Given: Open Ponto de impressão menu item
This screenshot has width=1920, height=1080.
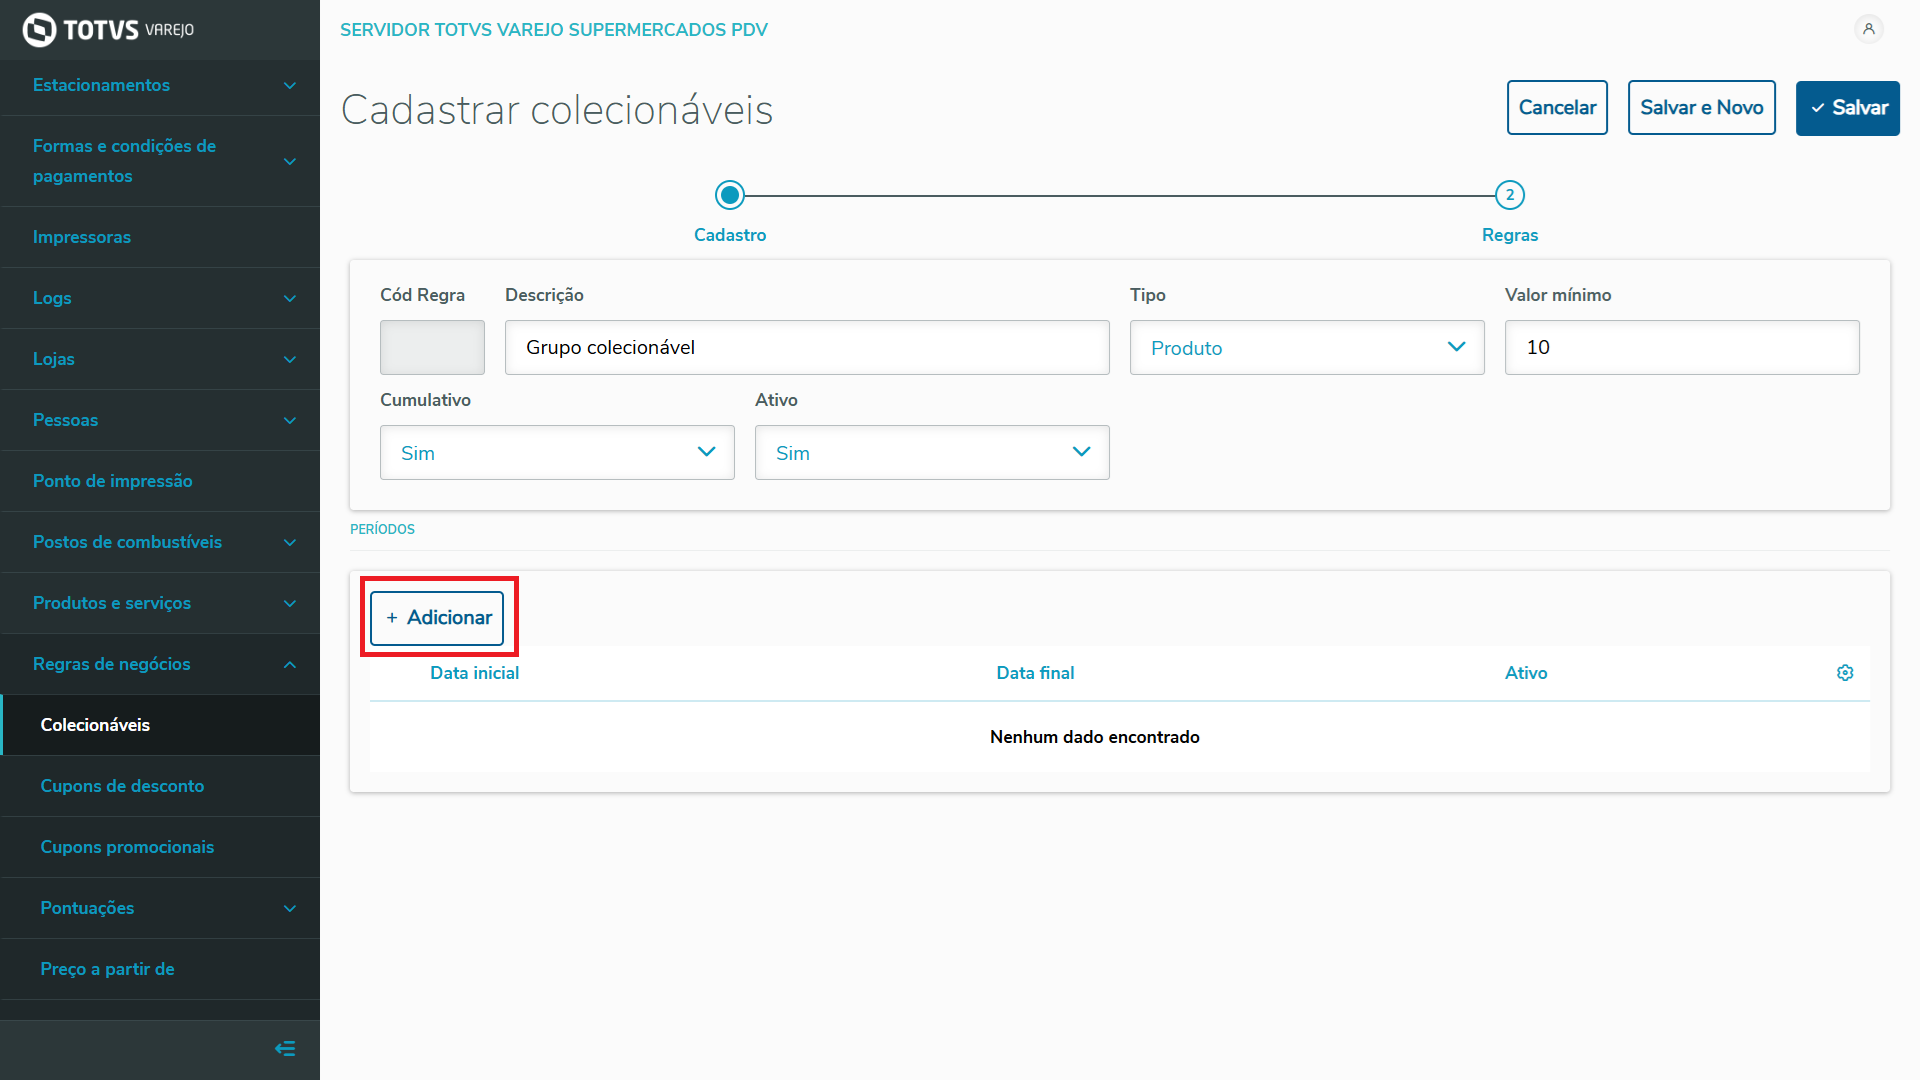Looking at the screenshot, I should point(112,481).
